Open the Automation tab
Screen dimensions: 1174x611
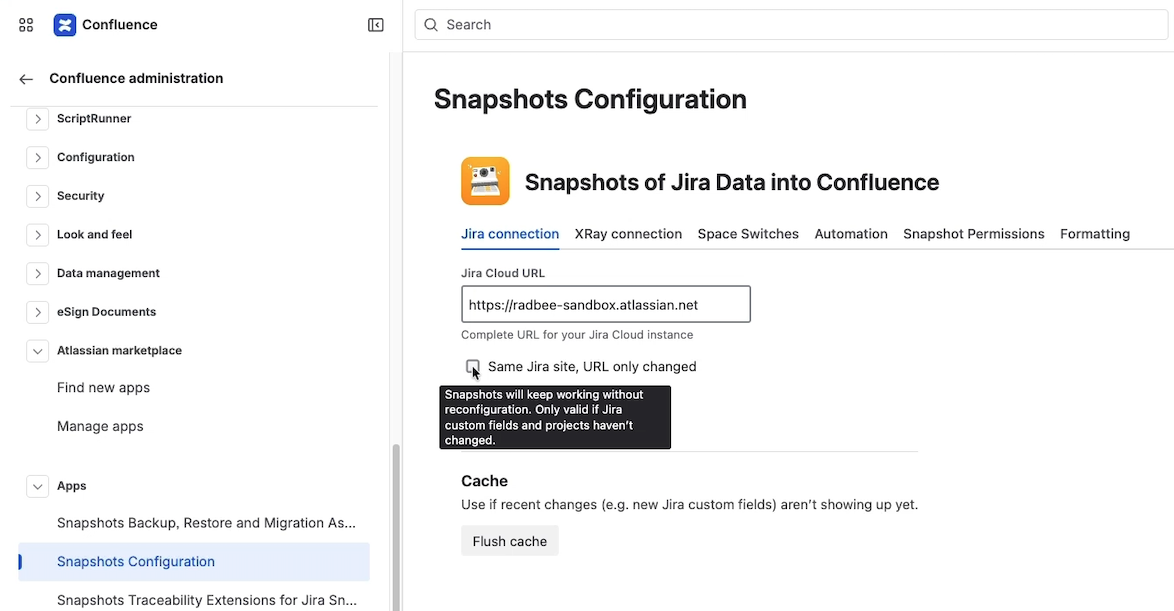pyautogui.click(x=851, y=234)
